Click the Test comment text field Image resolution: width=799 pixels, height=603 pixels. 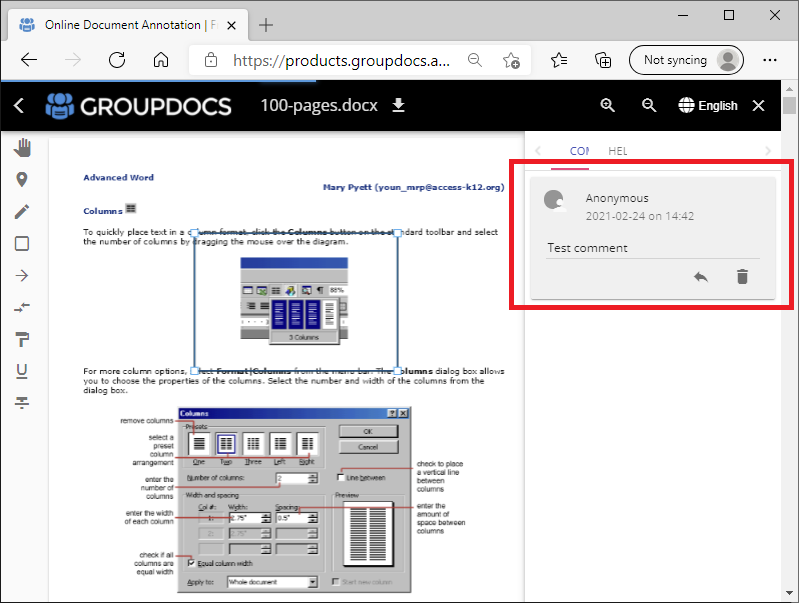652,248
